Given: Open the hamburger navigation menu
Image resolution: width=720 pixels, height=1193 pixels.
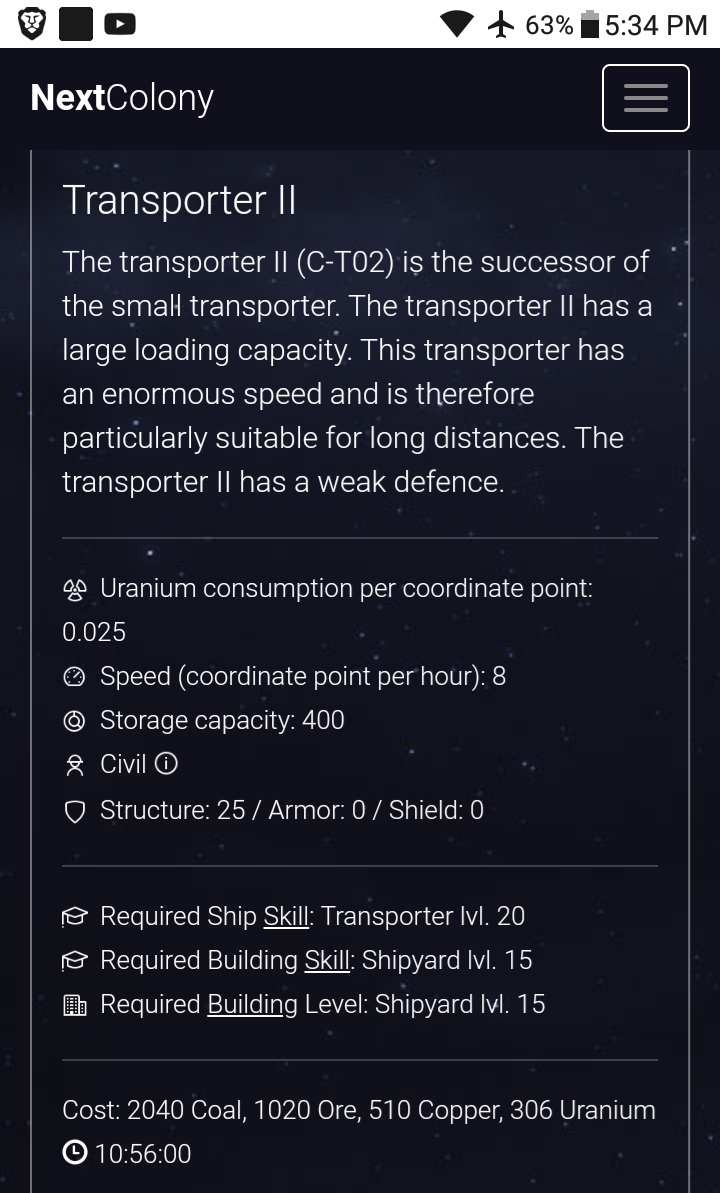Looking at the screenshot, I should (x=645, y=98).
